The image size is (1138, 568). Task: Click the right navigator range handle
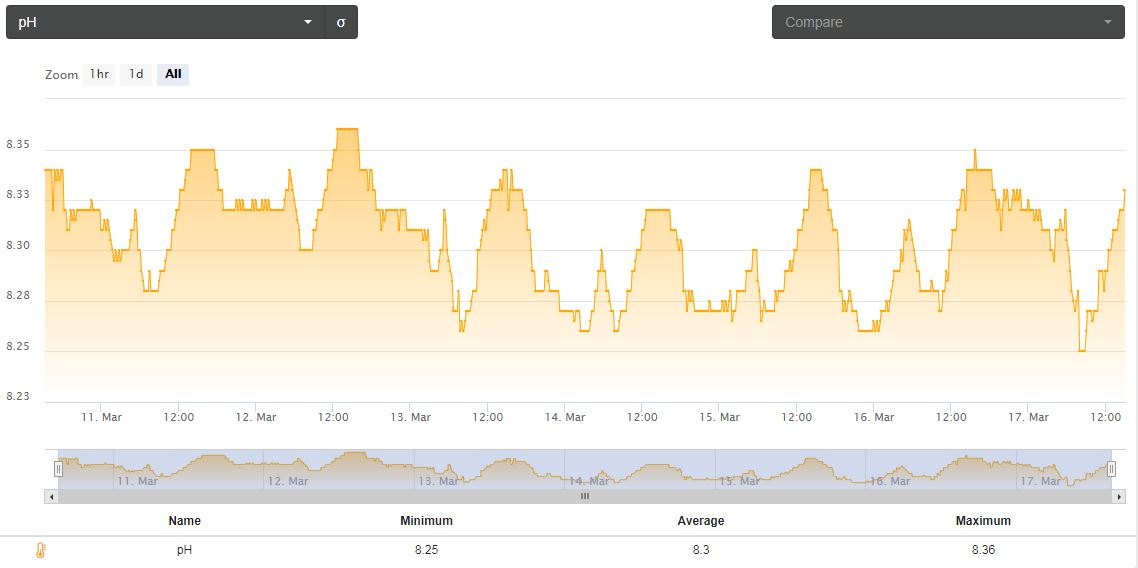pos(1111,469)
